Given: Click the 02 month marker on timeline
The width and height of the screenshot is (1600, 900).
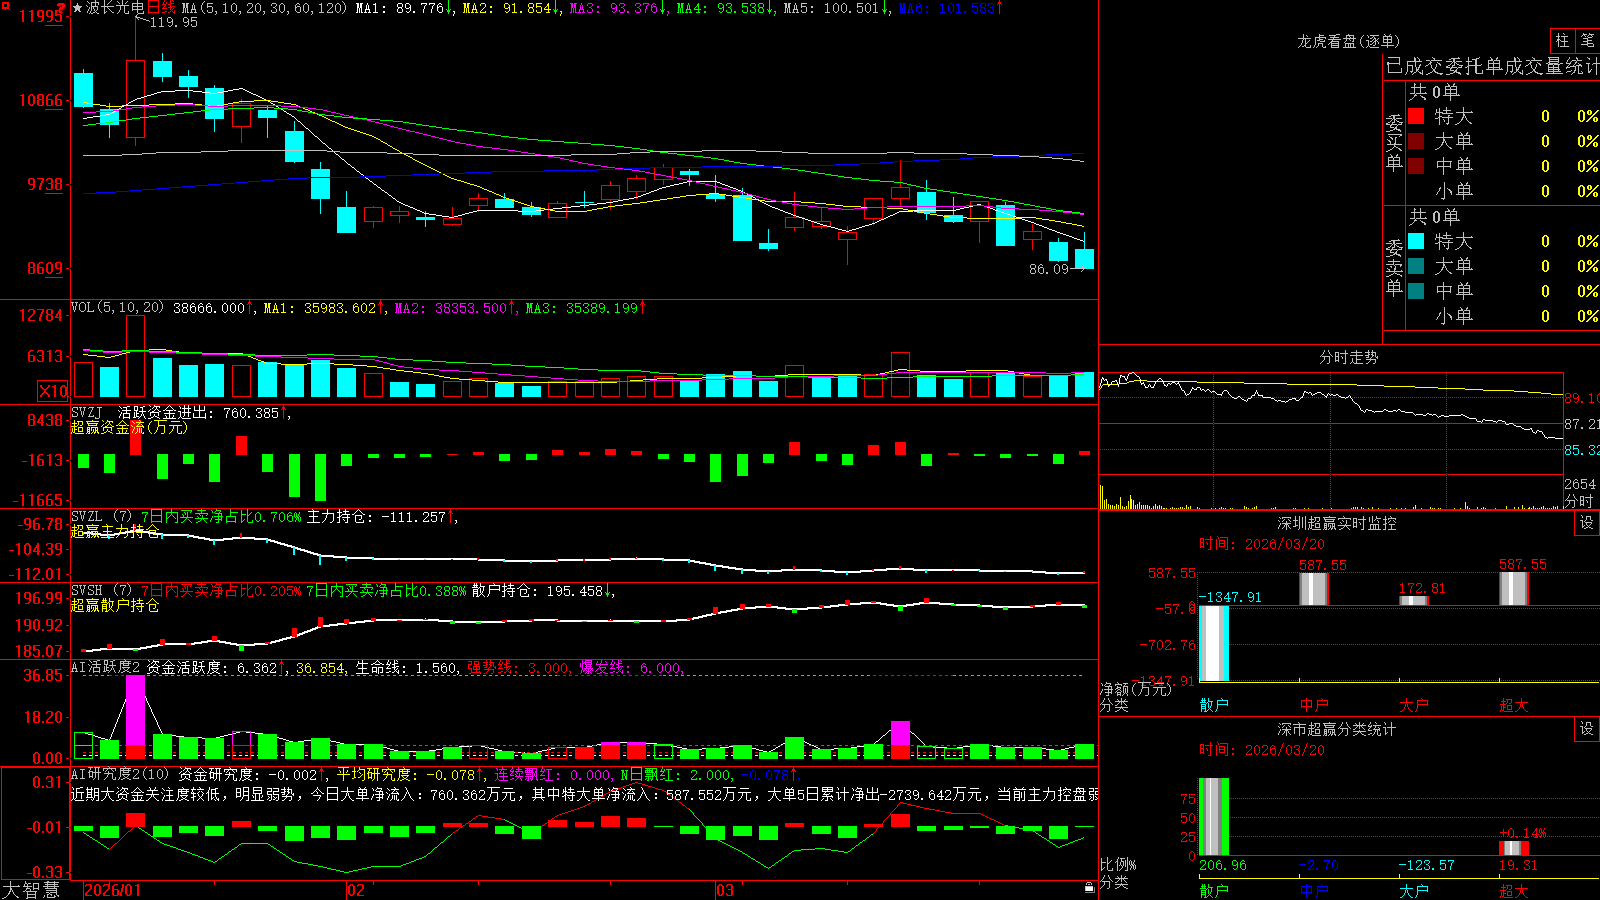Looking at the screenshot, I should click(x=356, y=890).
